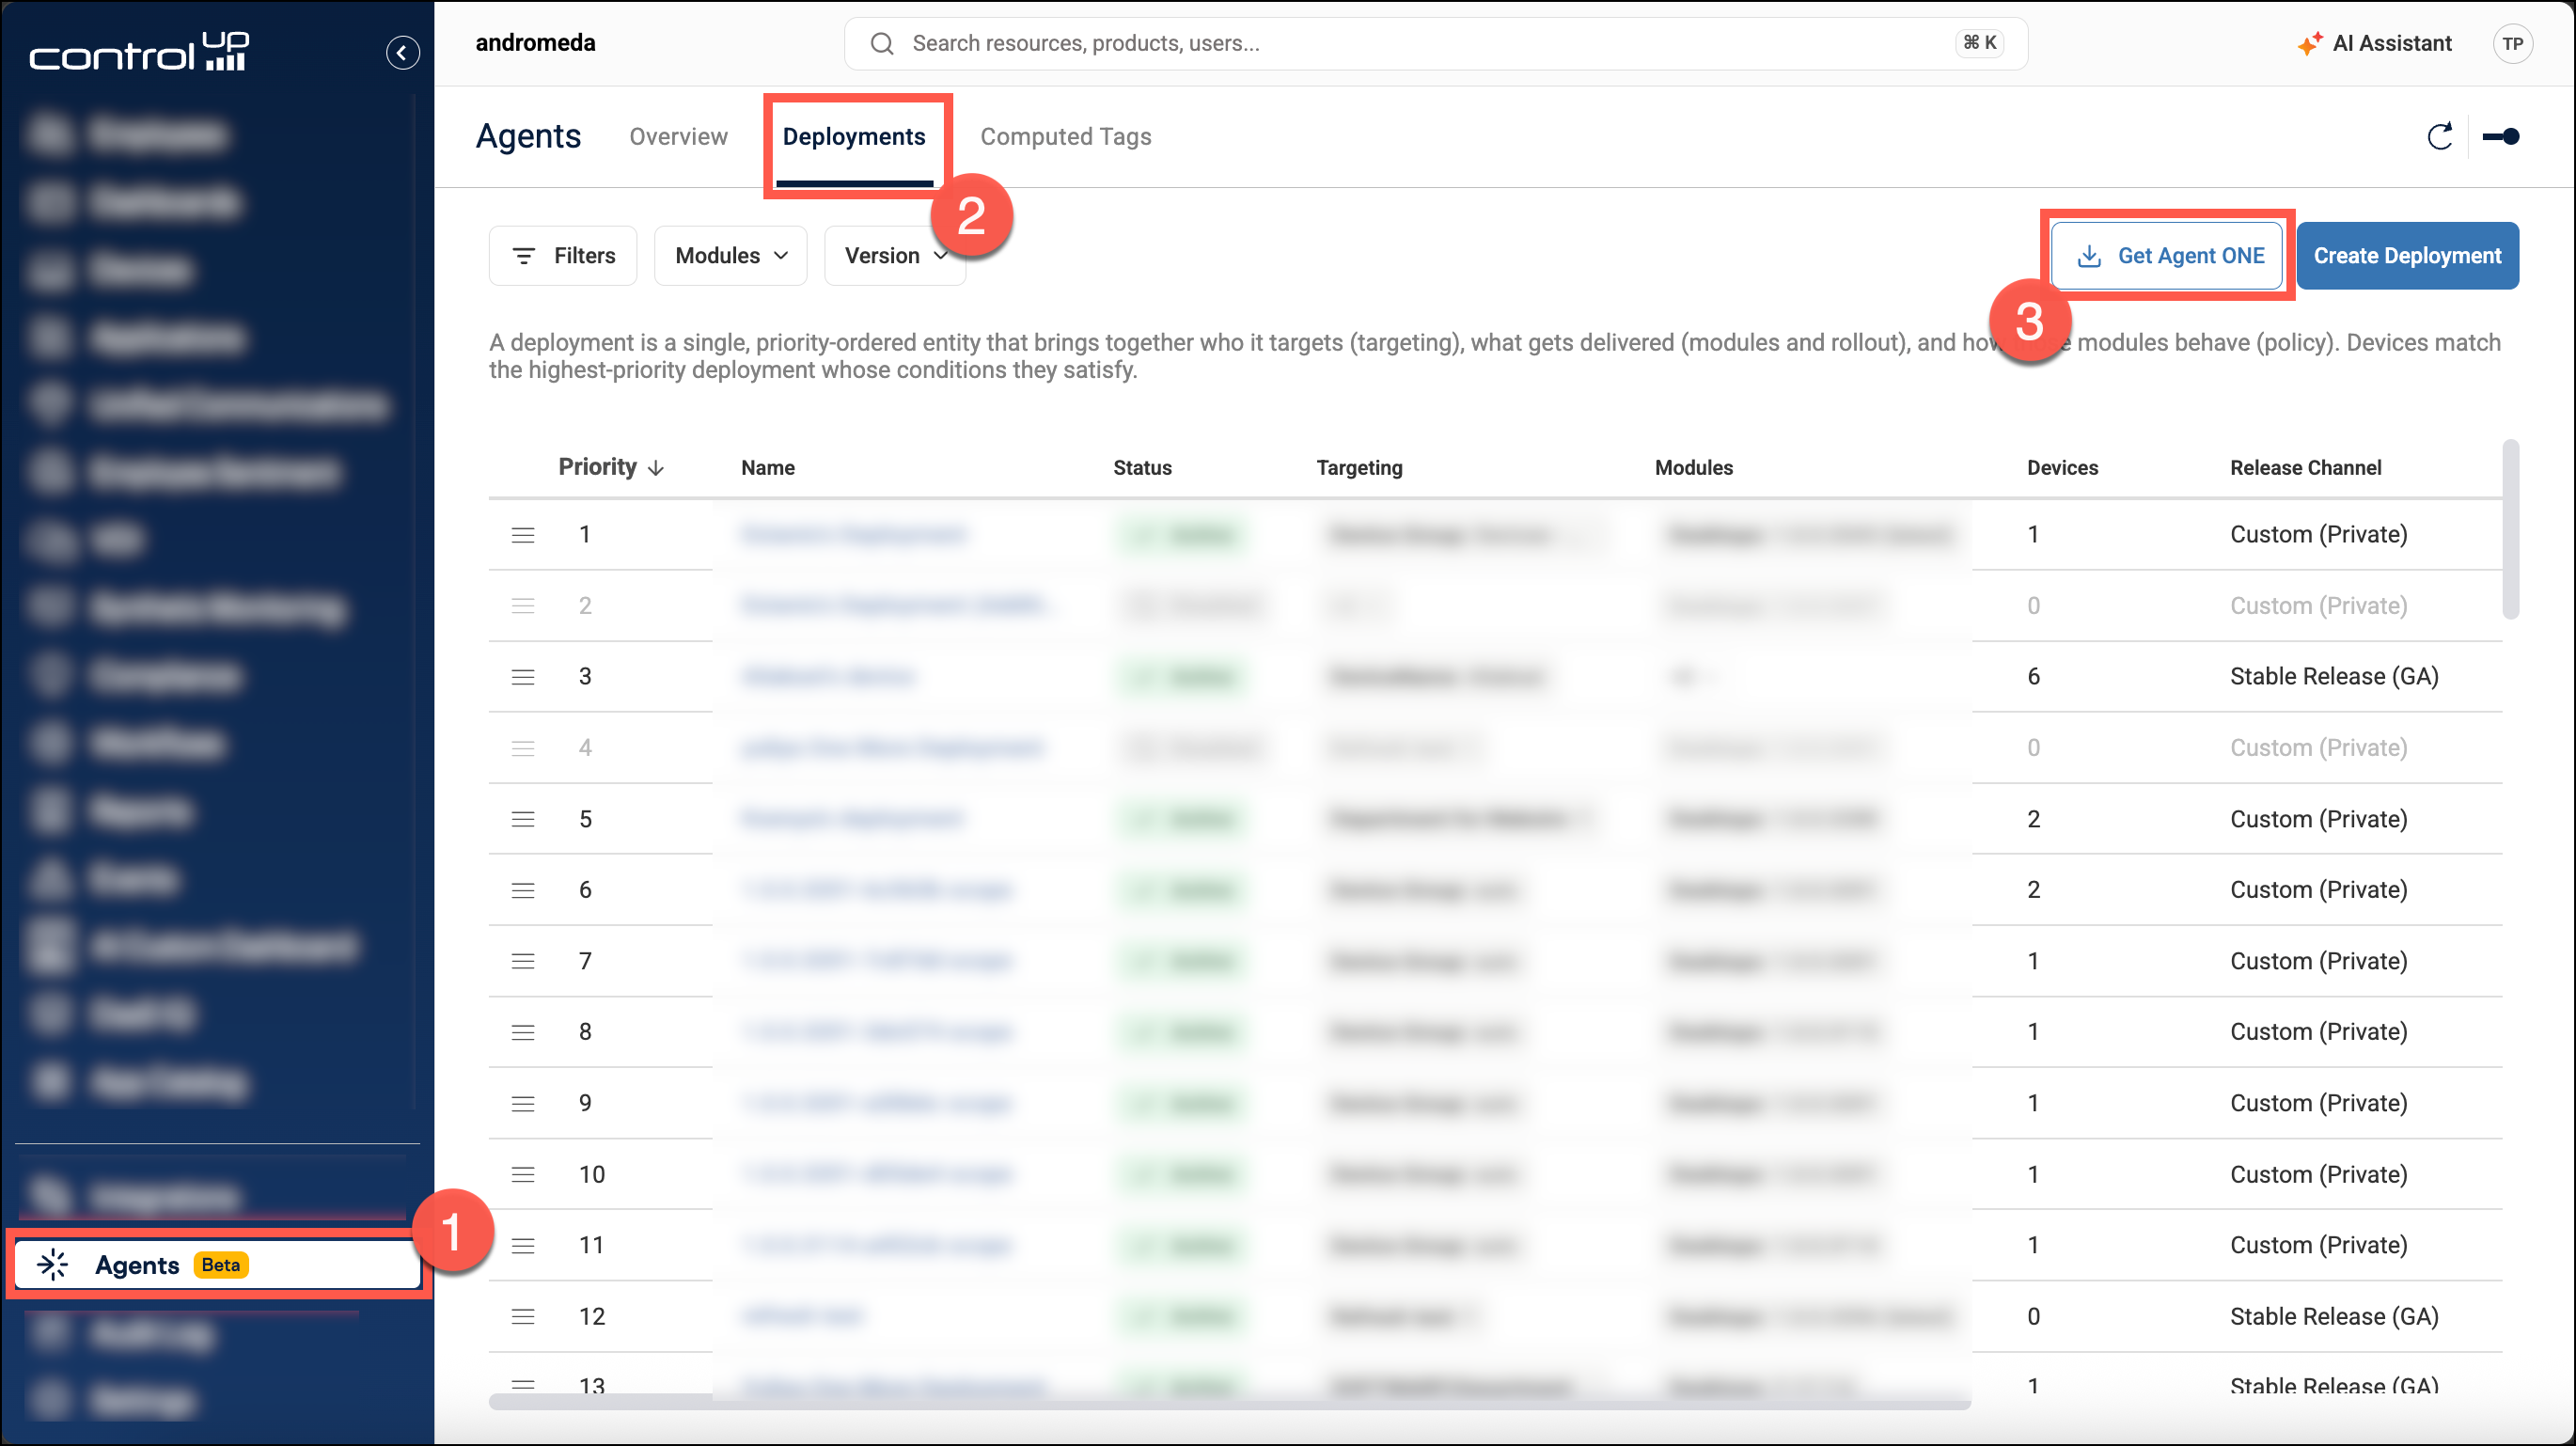Click the Targeting column header
The image size is (2576, 1446).
[1359, 467]
